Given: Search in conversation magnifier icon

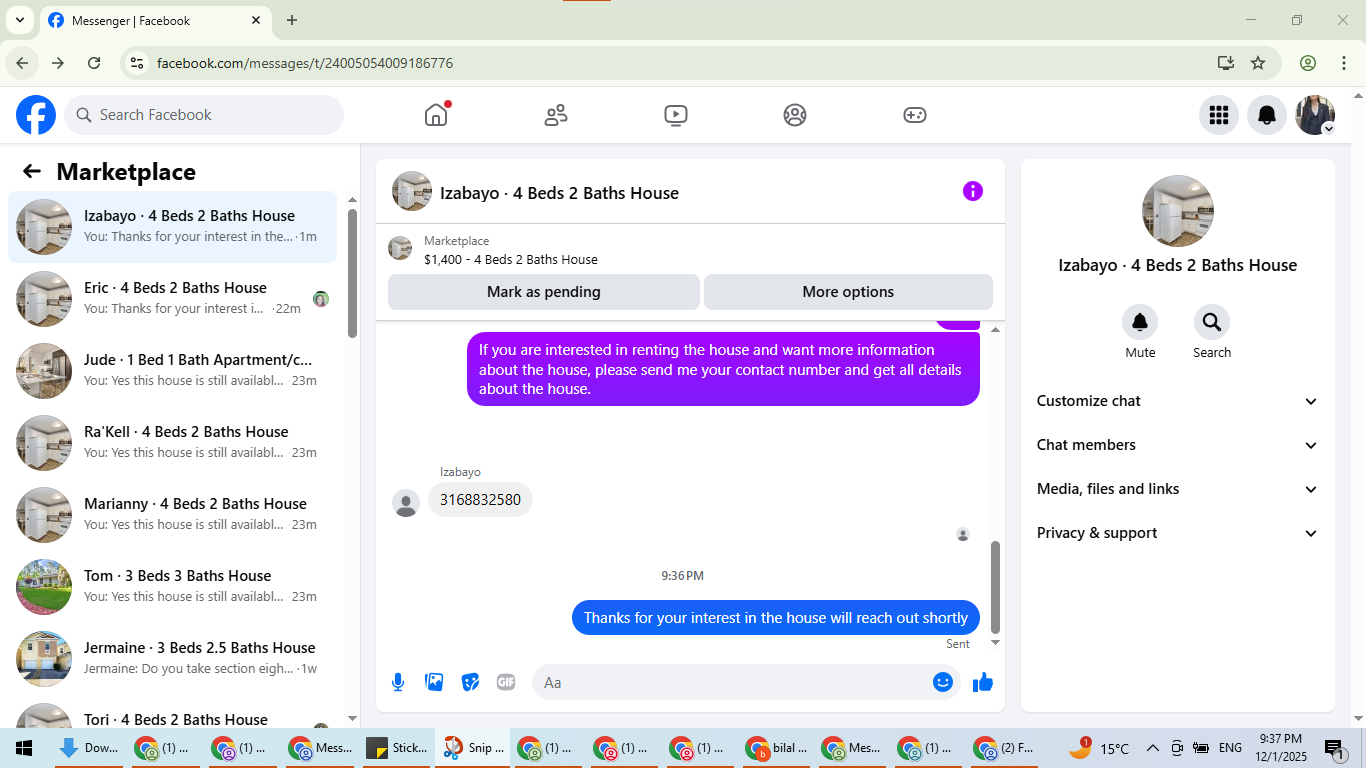Looking at the screenshot, I should [x=1212, y=322].
